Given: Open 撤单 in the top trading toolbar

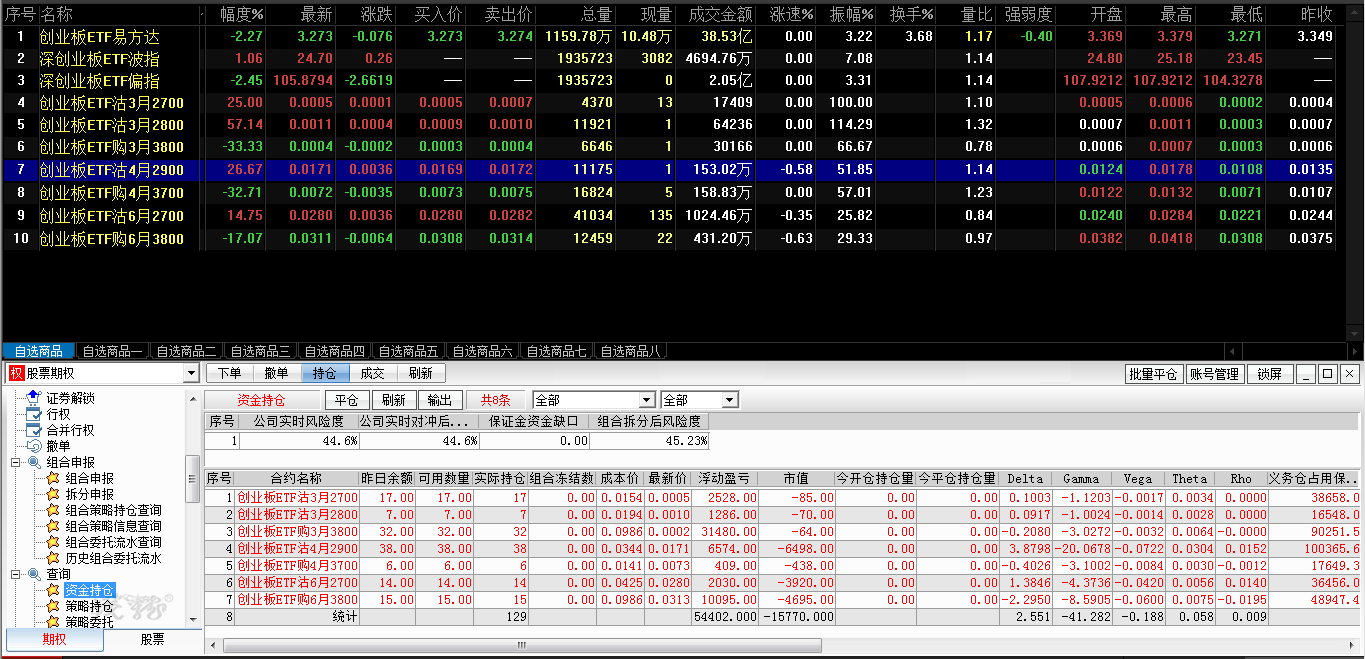Looking at the screenshot, I should 277,373.
